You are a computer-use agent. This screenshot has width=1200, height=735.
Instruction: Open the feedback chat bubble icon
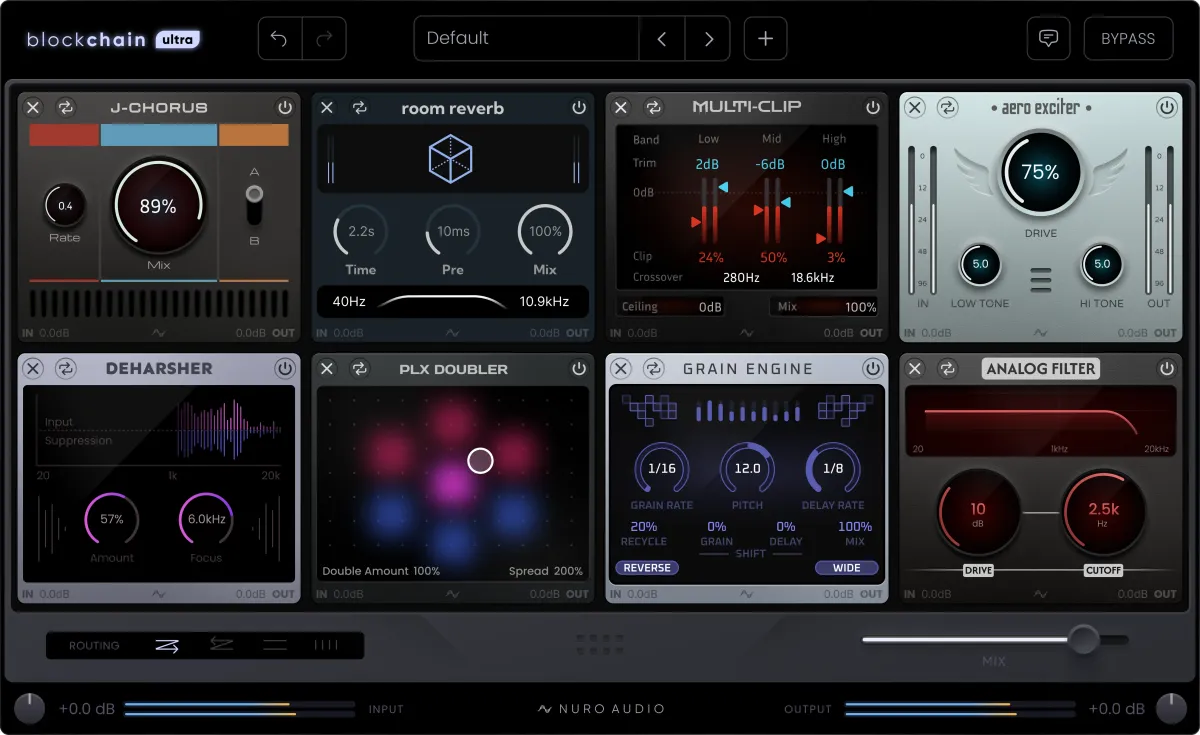point(1048,39)
